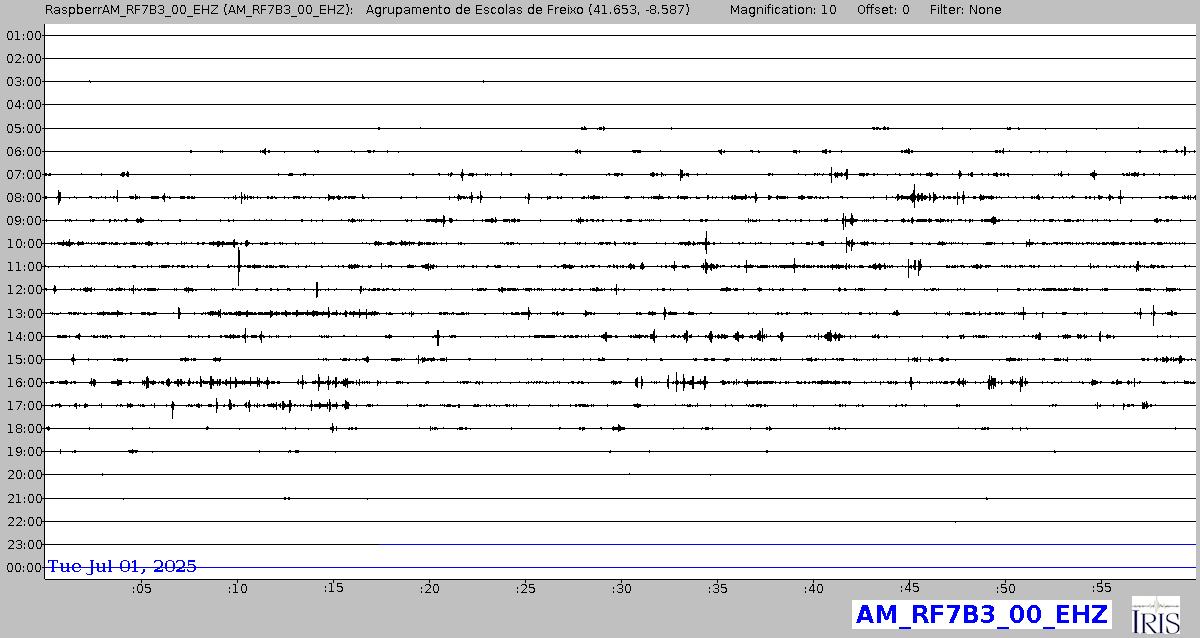
Task: Click the 20:00 hour label
Action: click(23, 474)
